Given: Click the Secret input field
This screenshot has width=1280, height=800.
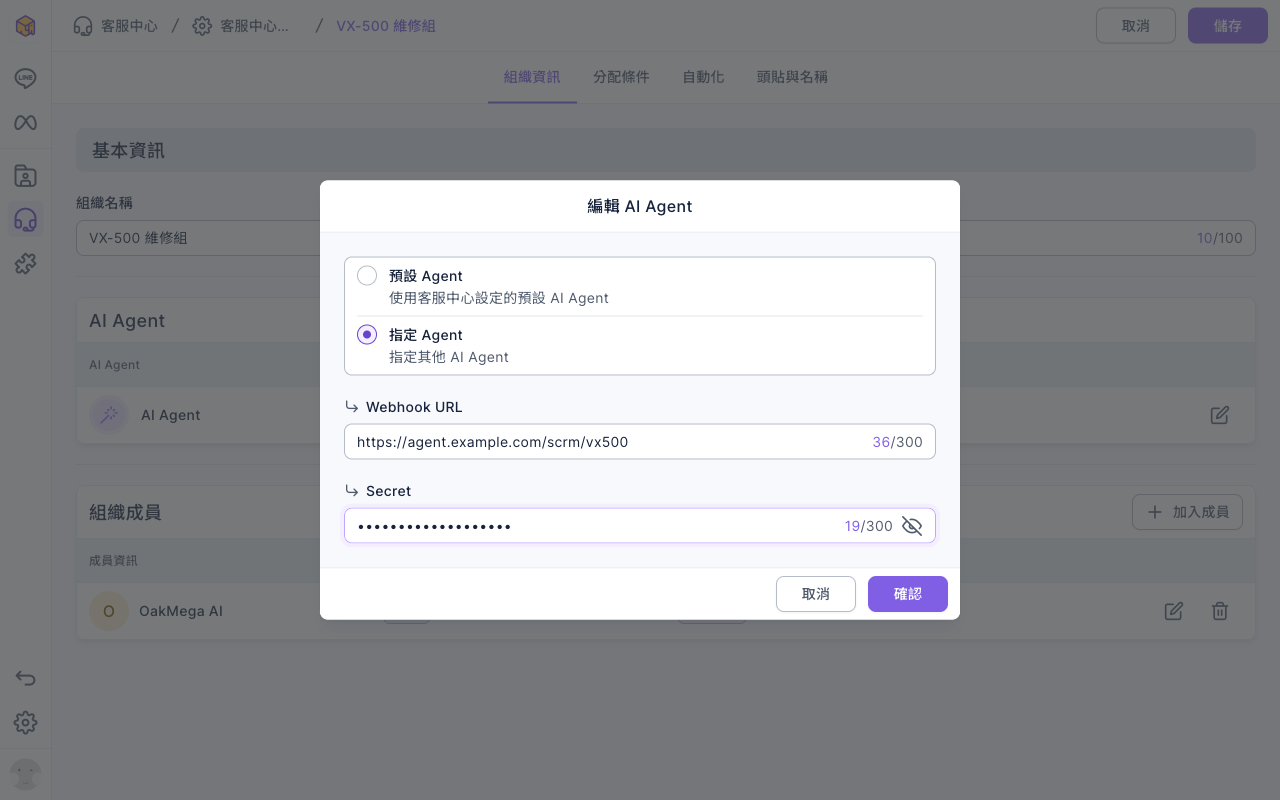Looking at the screenshot, I should point(640,526).
